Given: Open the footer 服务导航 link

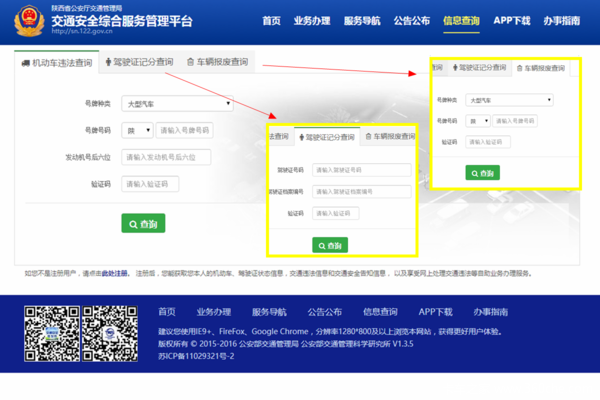Looking at the screenshot, I should 269,312.
